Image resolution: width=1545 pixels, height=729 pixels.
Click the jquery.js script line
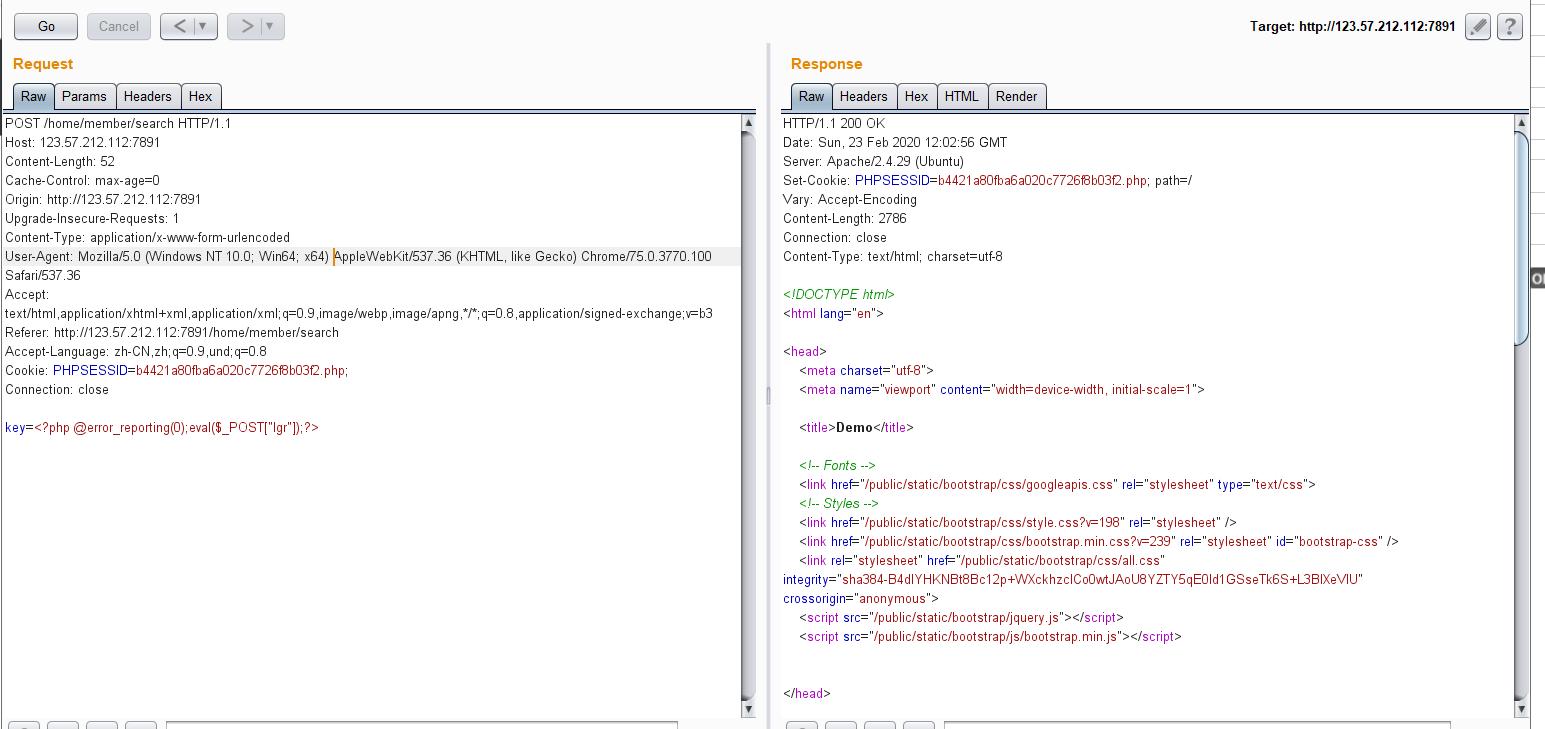[961, 618]
